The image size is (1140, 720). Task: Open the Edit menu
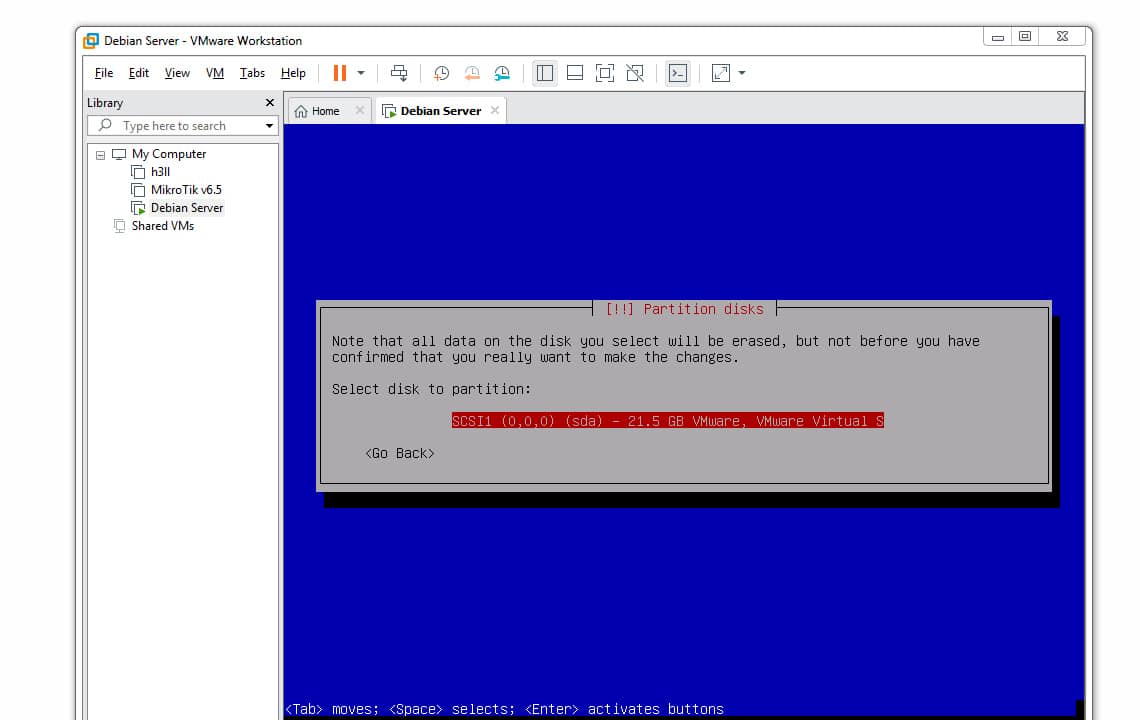(x=138, y=73)
